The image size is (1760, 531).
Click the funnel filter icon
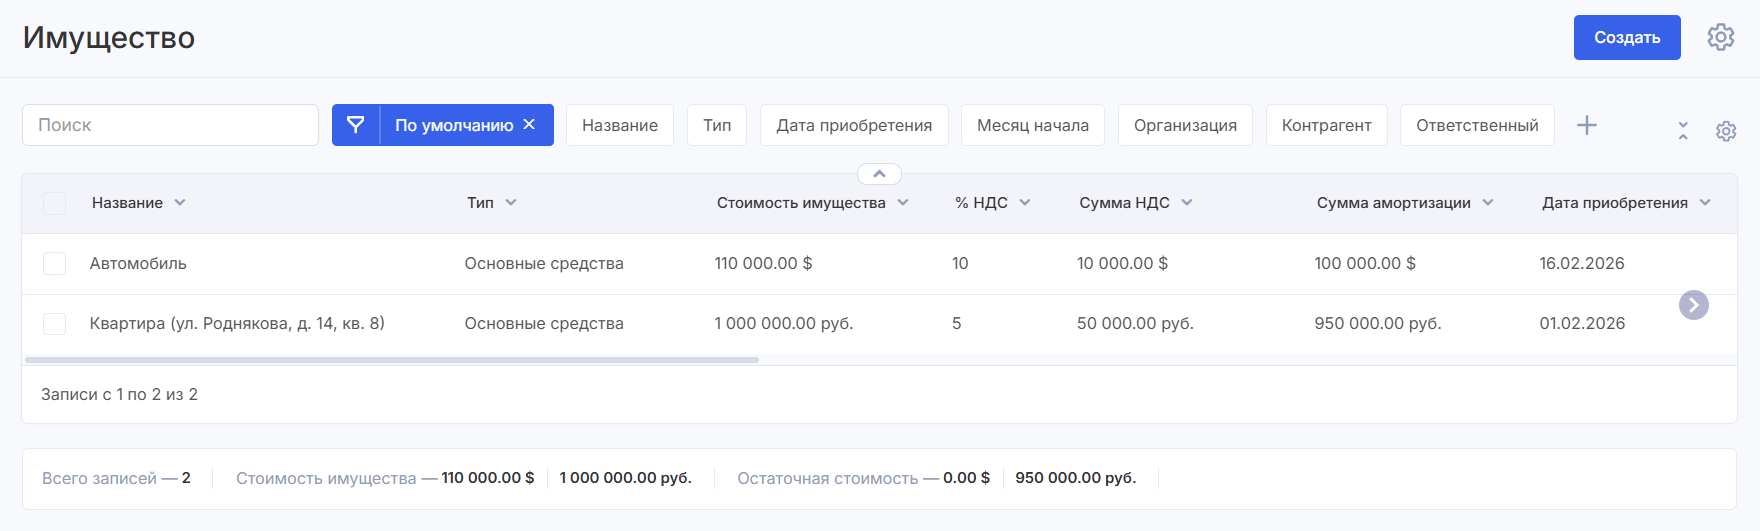[x=355, y=125]
